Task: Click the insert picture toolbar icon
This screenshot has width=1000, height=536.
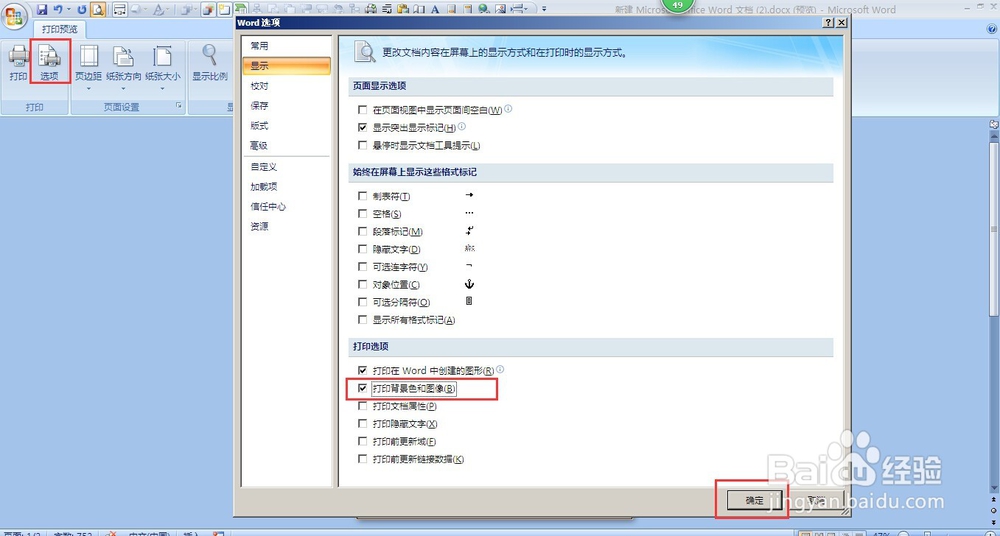Action: [501, 10]
